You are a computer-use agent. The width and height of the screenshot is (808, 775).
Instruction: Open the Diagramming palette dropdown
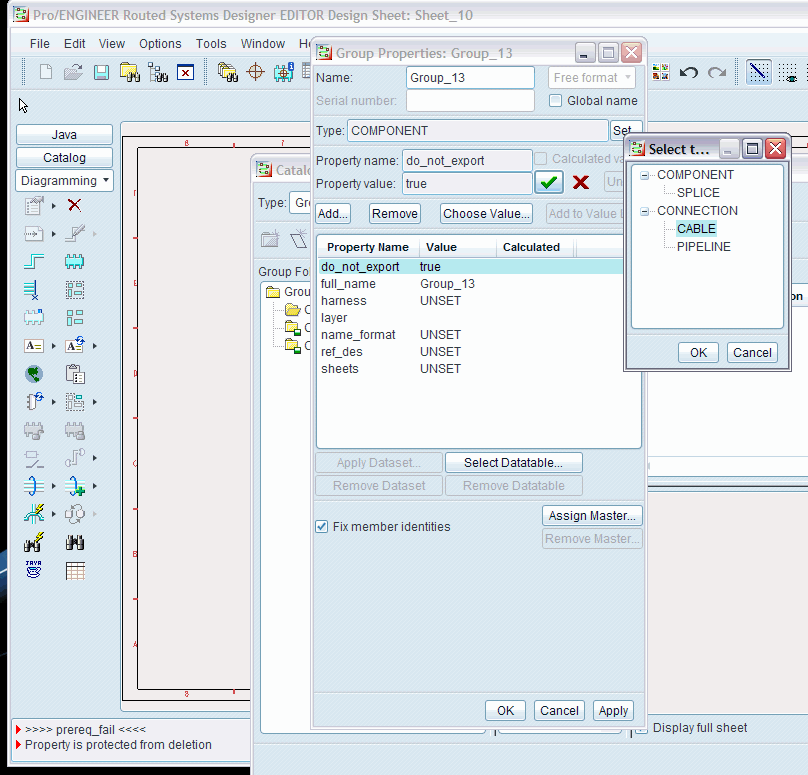64,181
